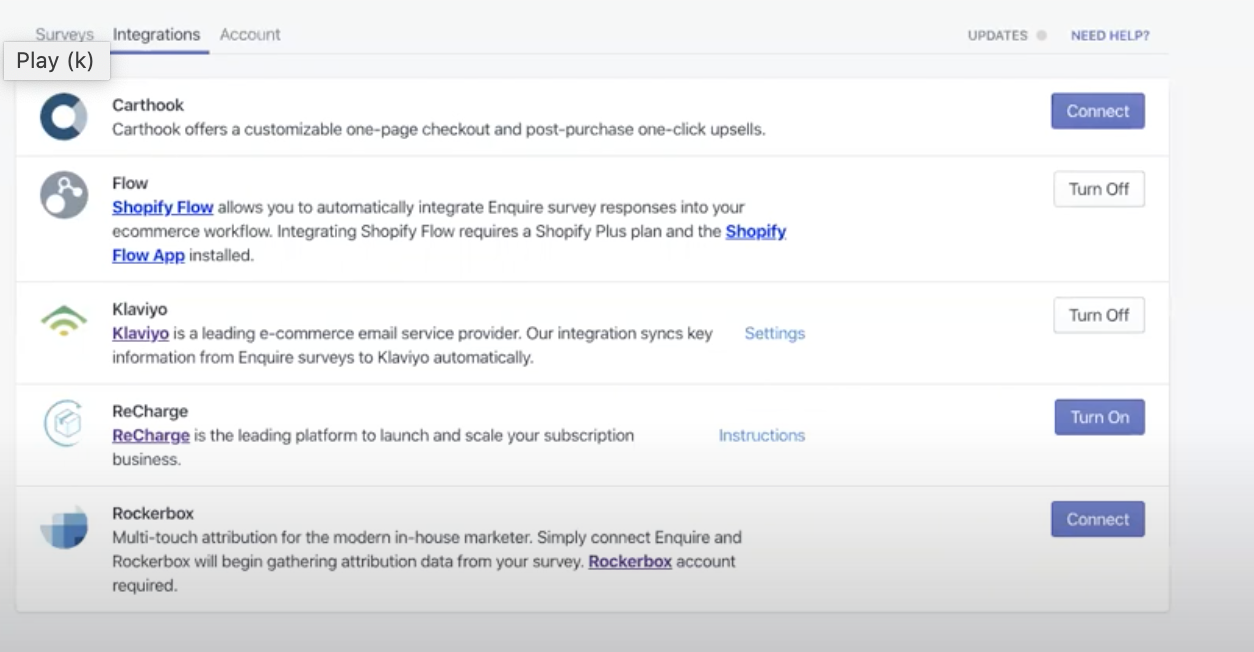This screenshot has width=1254, height=652.
Task: Connect the Carthook integration
Action: [1097, 111]
